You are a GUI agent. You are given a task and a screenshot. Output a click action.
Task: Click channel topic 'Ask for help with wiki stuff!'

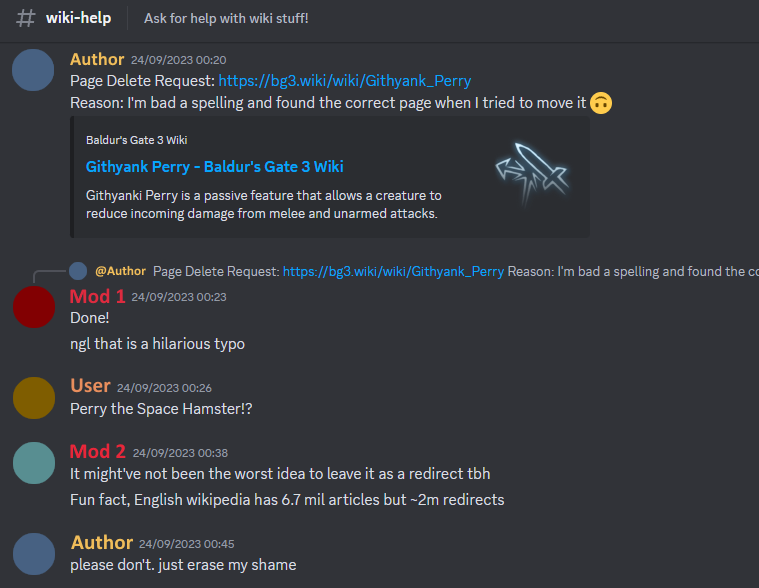tap(226, 18)
